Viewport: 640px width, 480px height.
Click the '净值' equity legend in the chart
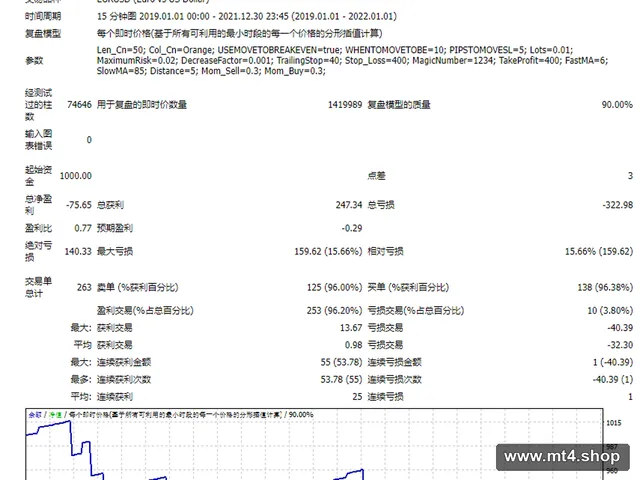click(55, 414)
